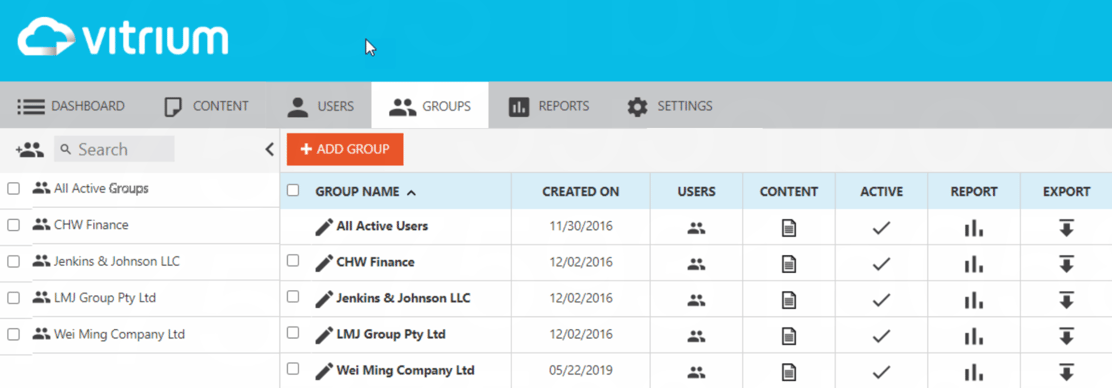Screen dimensions: 1112x388
Task: Open users icon for LMJ Group Pty Ltd row
Action: (x=696, y=336)
